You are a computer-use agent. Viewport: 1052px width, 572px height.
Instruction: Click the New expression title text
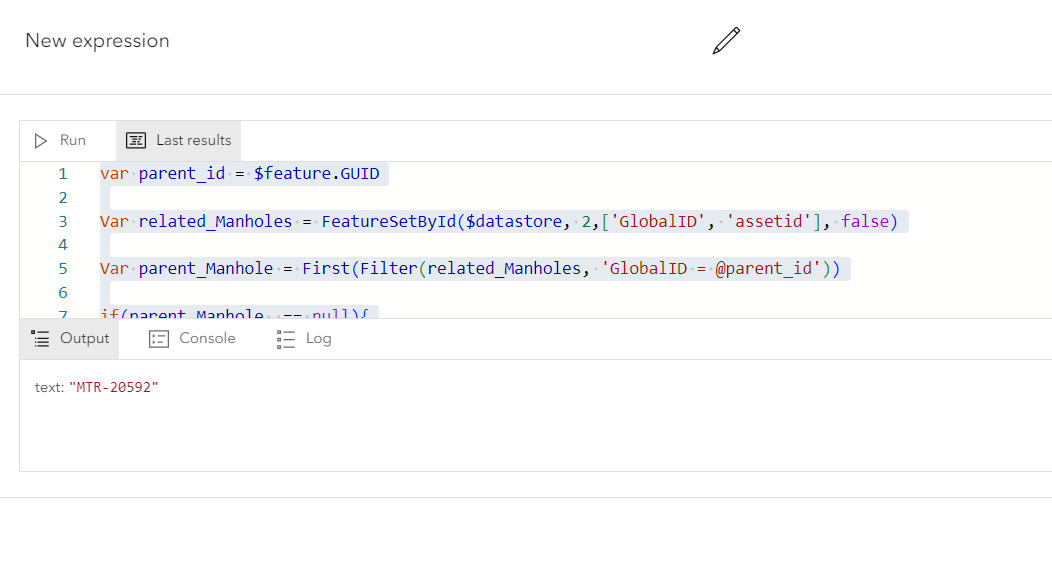click(x=97, y=41)
